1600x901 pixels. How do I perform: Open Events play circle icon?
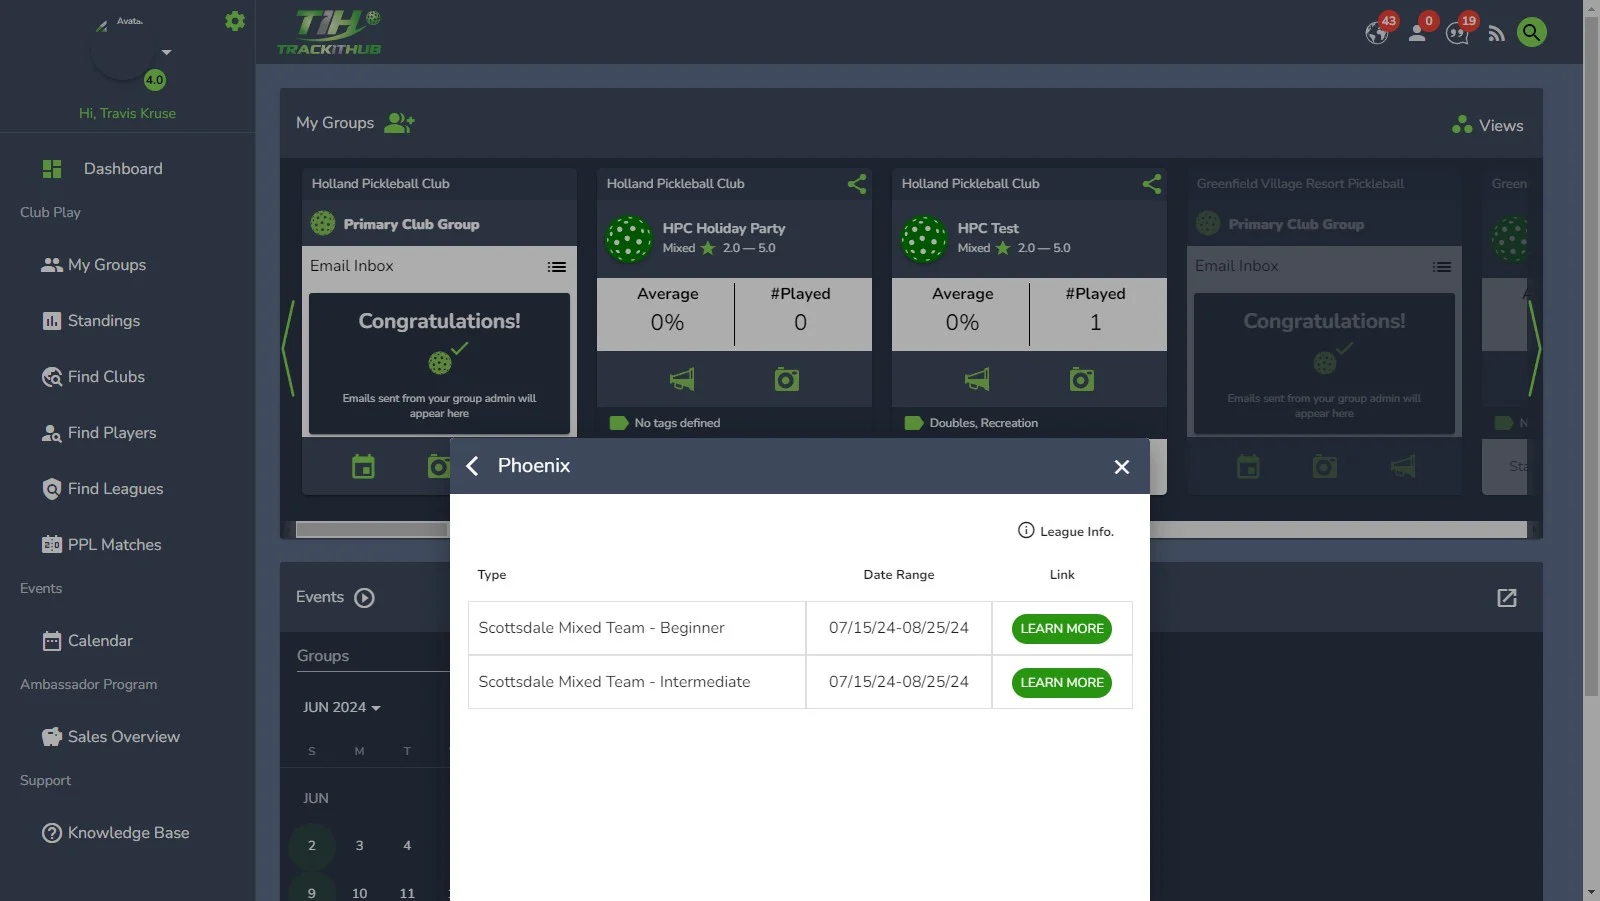[x=365, y=598]
